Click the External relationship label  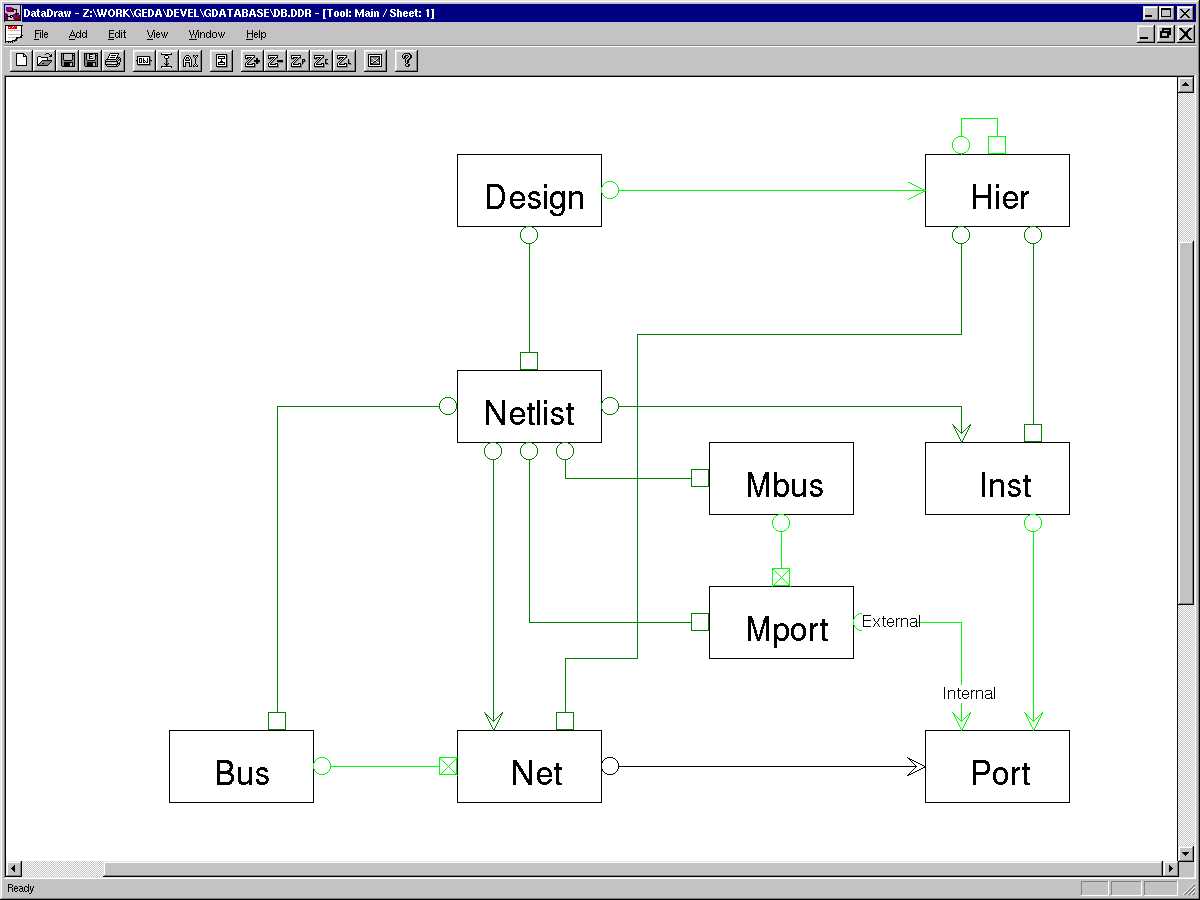[x=890, y=621]
